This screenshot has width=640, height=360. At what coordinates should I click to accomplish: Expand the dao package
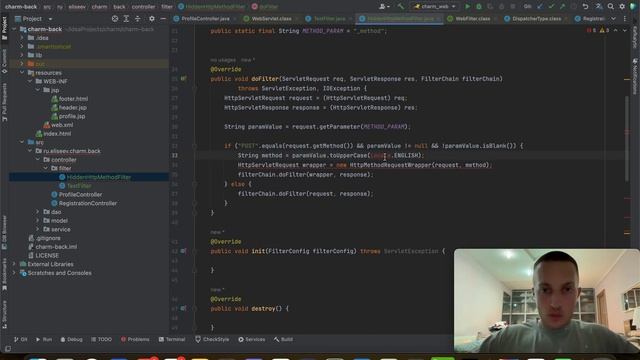click(38, 212)
